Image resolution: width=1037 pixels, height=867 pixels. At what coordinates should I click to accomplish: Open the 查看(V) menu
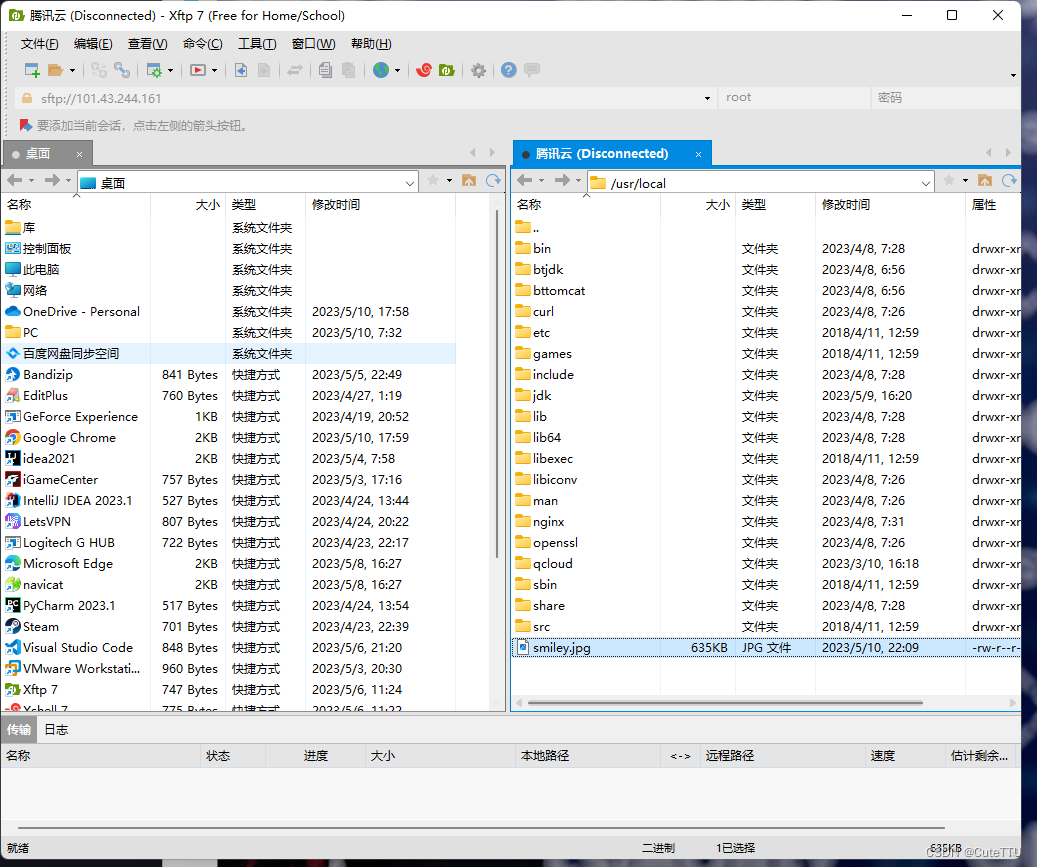click(x=147, y=44)
